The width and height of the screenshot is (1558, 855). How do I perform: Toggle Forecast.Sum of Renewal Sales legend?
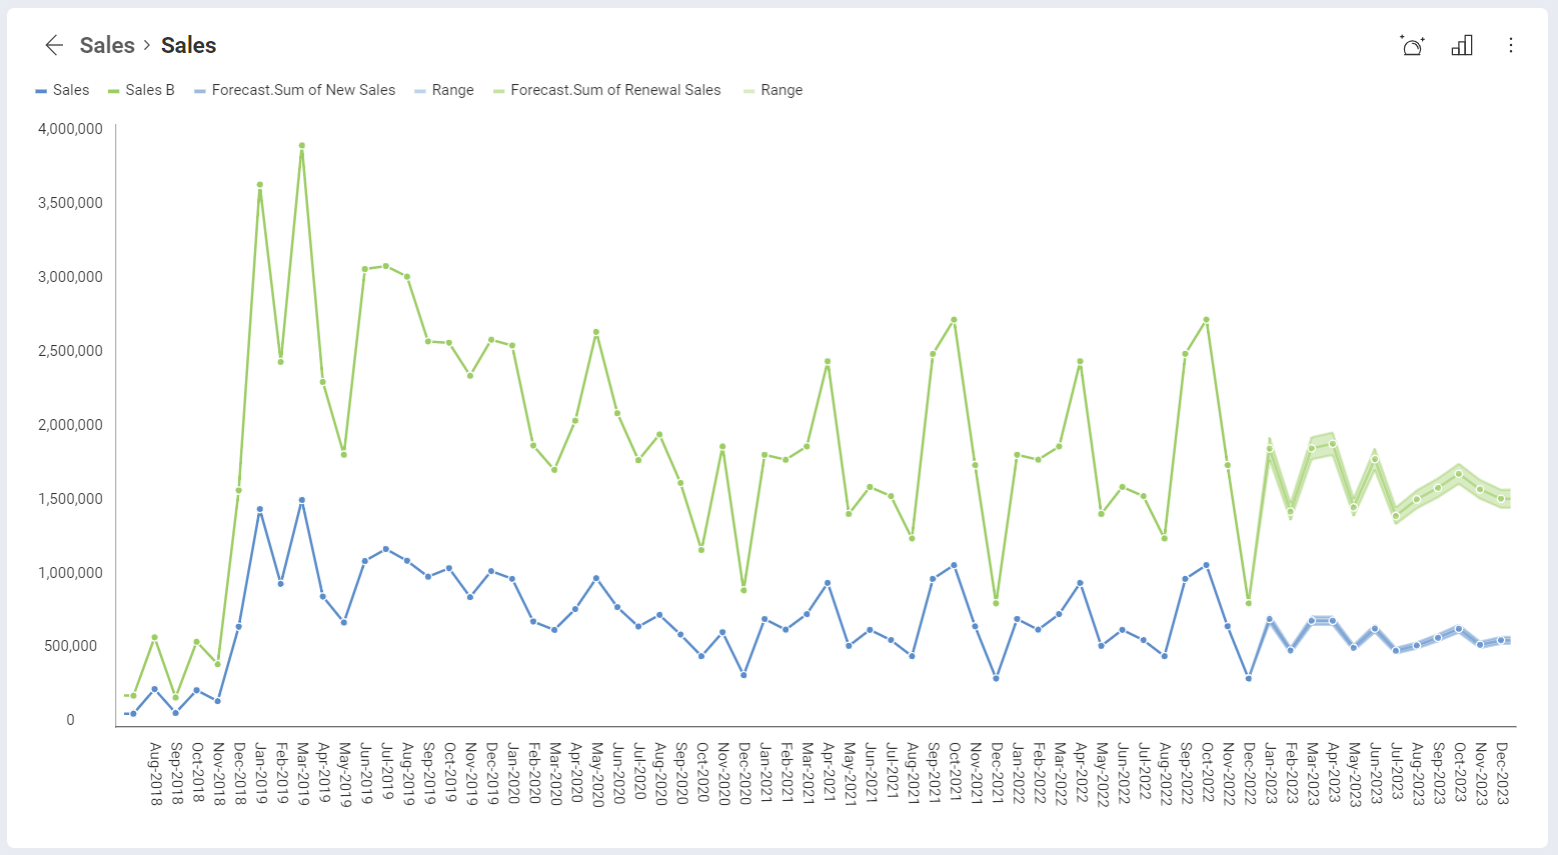607,90
